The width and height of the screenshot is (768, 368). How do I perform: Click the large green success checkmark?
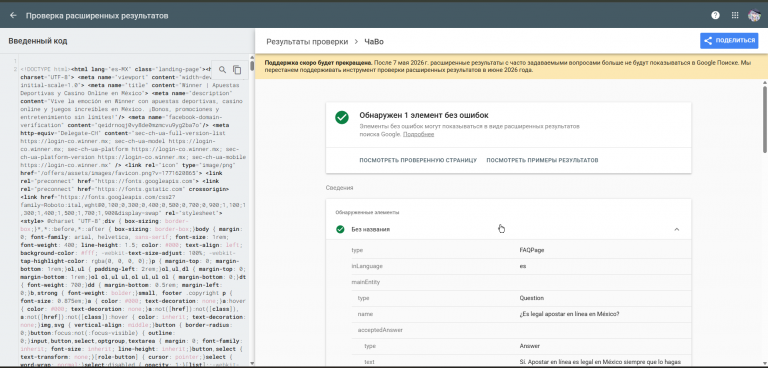pyautogui.click(x=342, y=118)
